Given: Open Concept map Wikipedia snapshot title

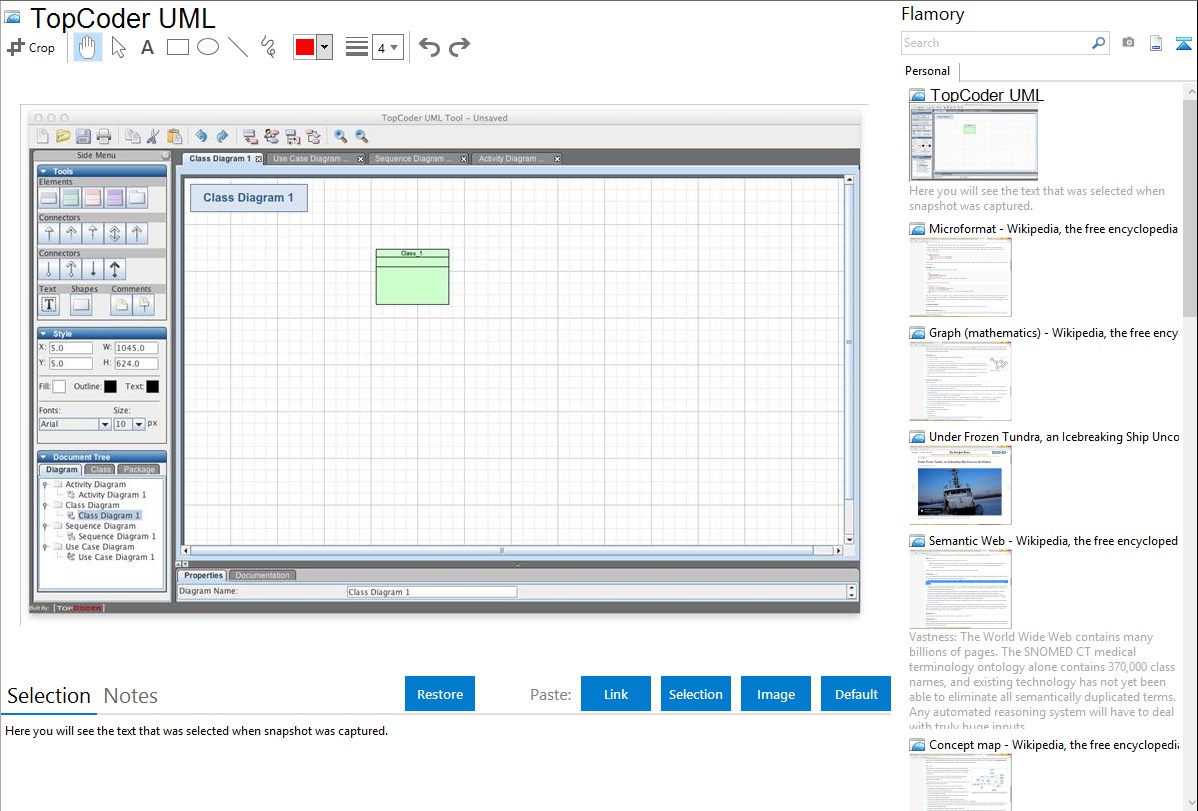Looking at the screenshot, I should tap(1053, 744).
